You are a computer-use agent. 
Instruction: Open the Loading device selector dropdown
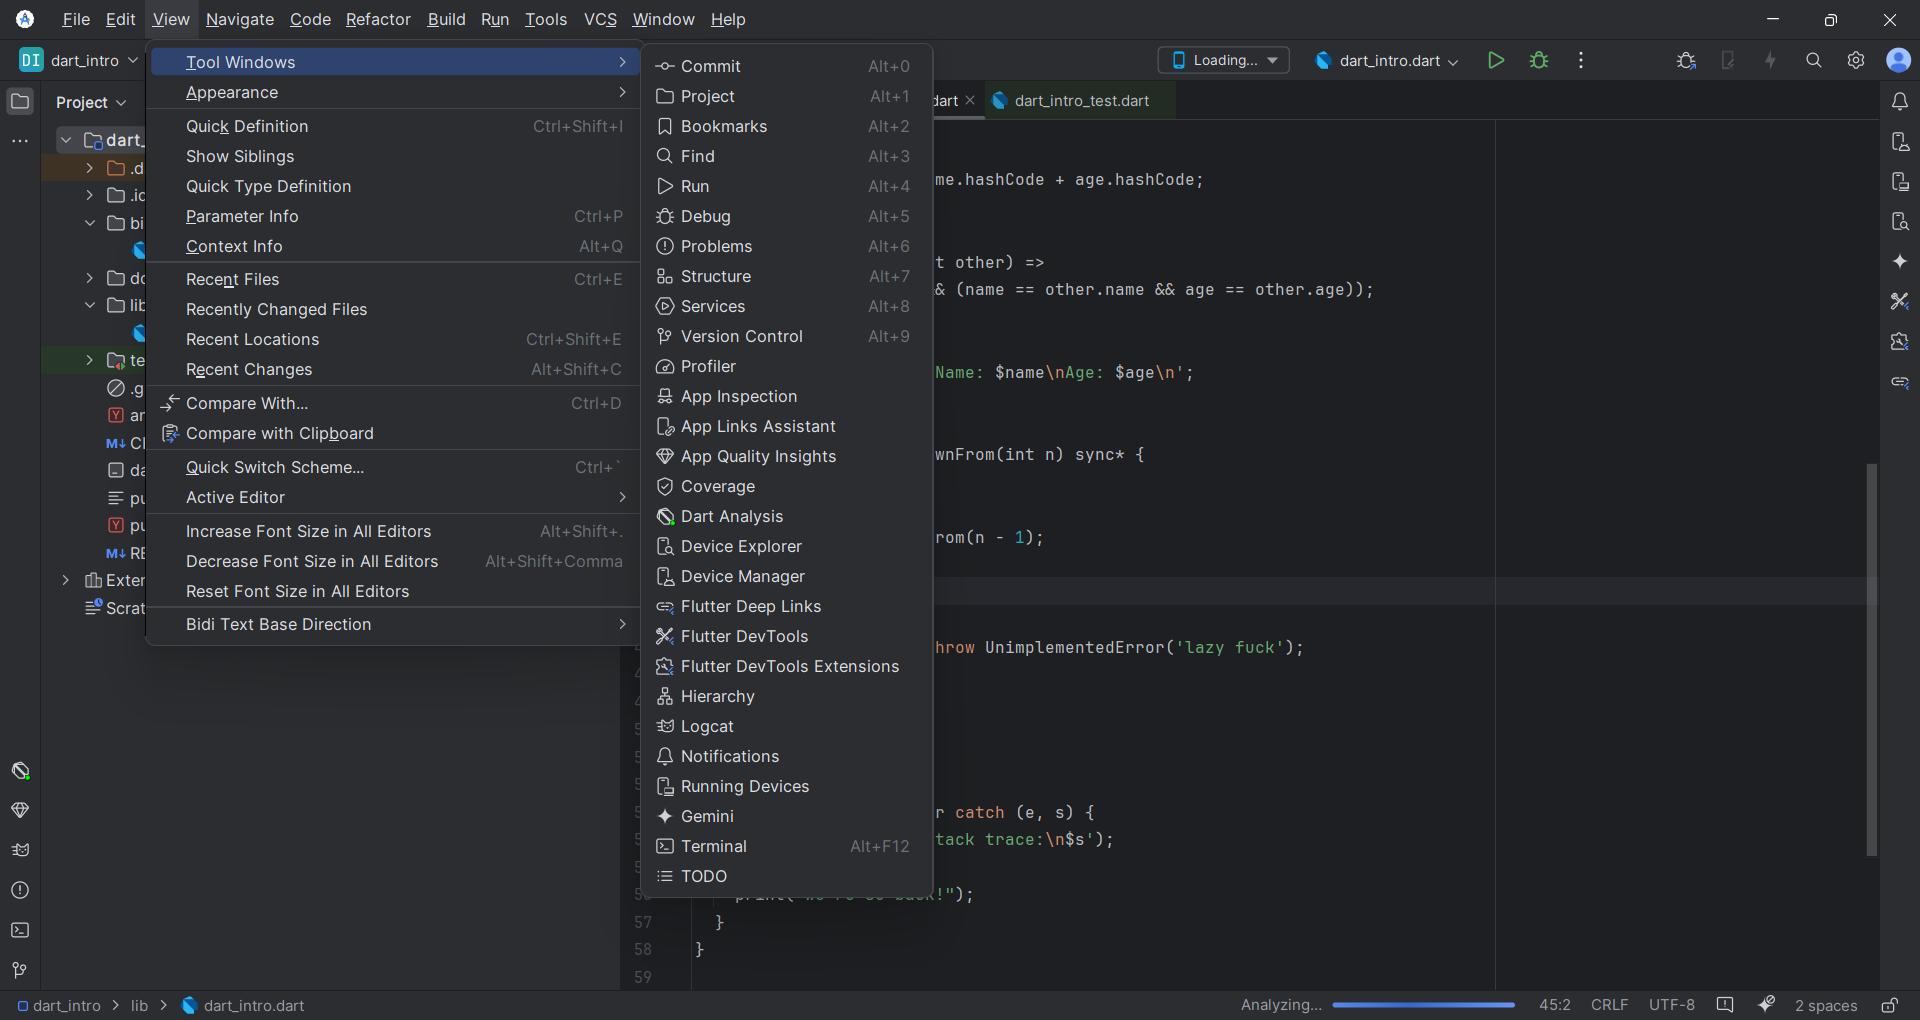pos(1223,60)
